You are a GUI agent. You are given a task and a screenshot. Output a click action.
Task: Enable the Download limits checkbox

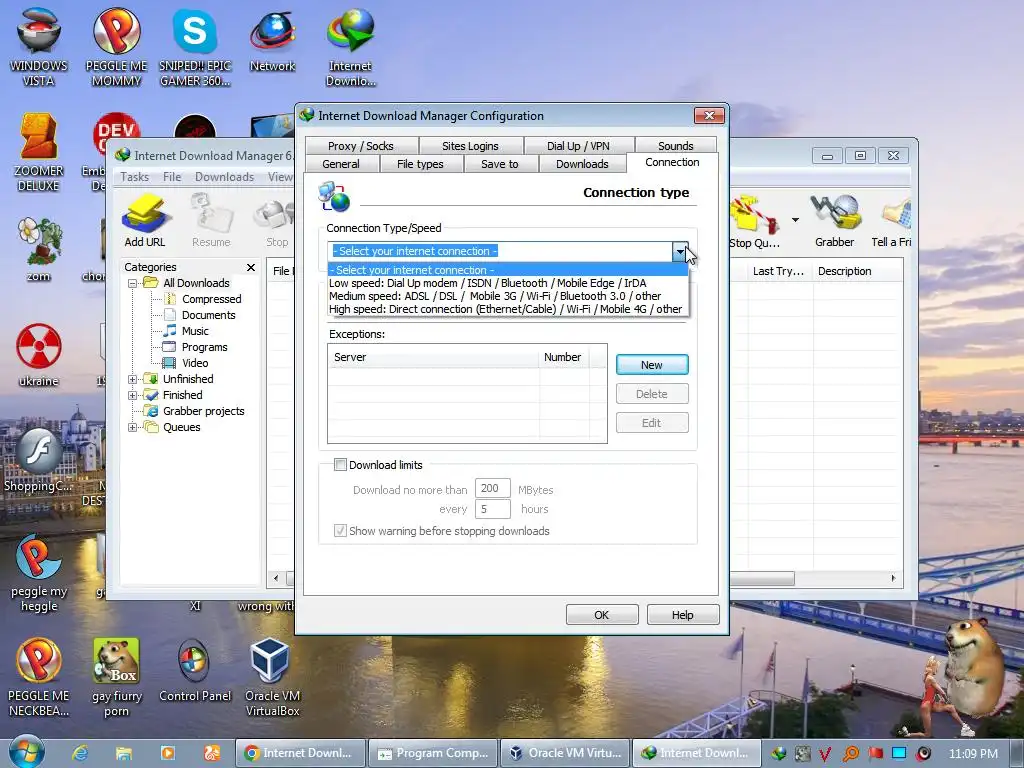(x=340, y=464)
